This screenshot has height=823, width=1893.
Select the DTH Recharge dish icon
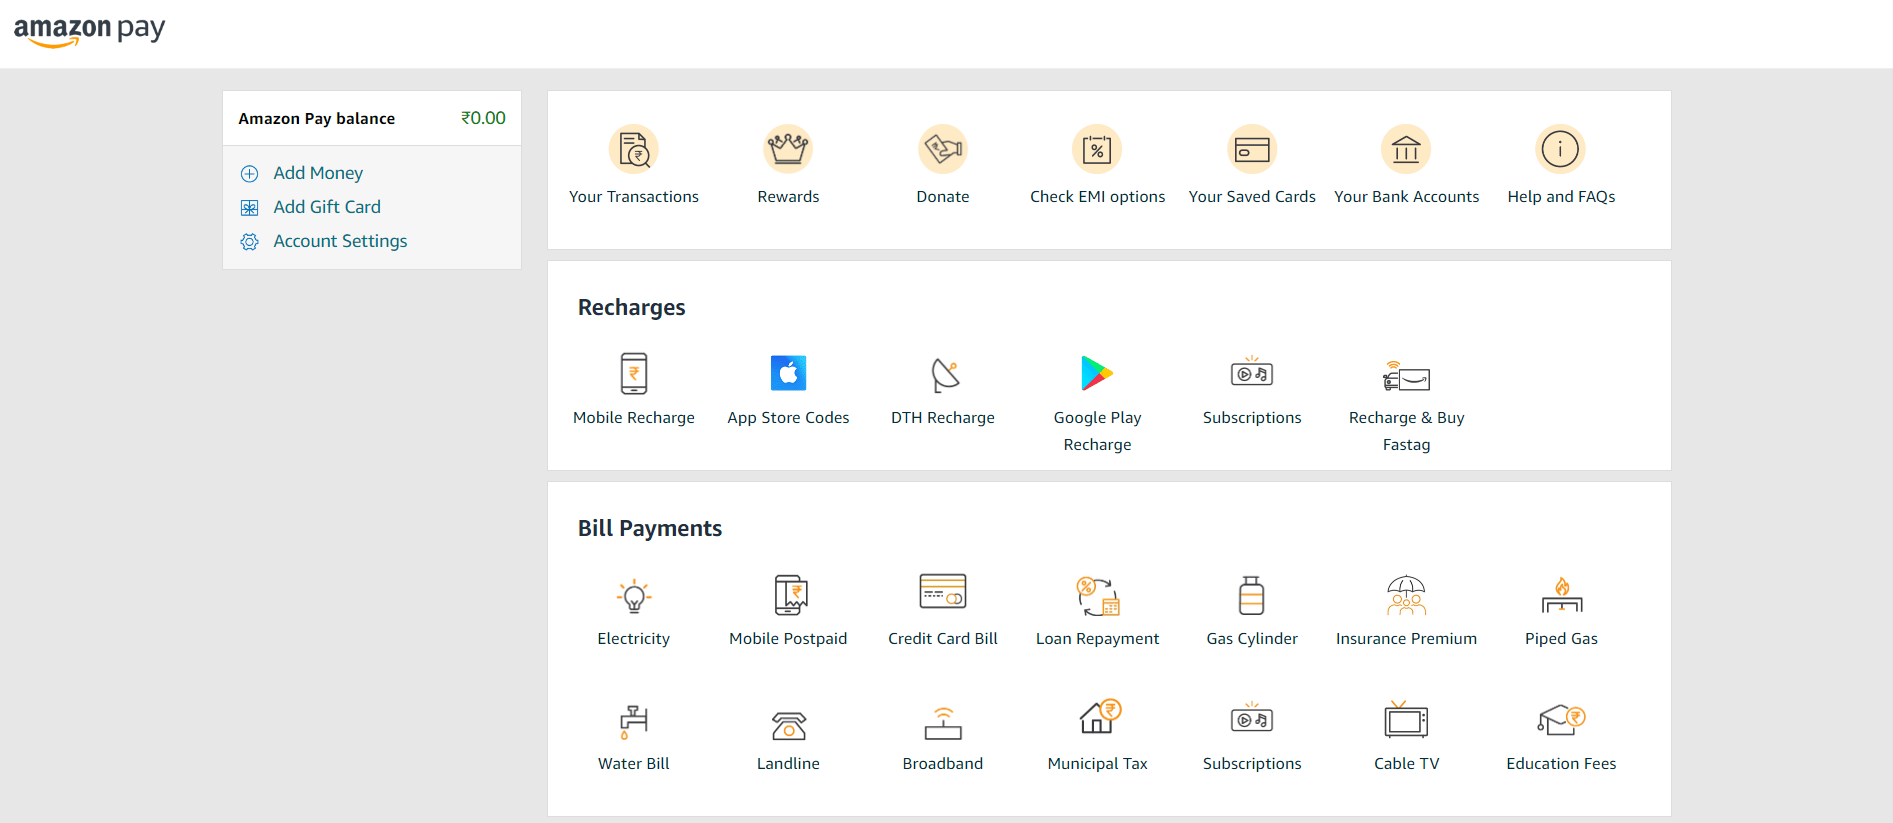pos(945,375)
